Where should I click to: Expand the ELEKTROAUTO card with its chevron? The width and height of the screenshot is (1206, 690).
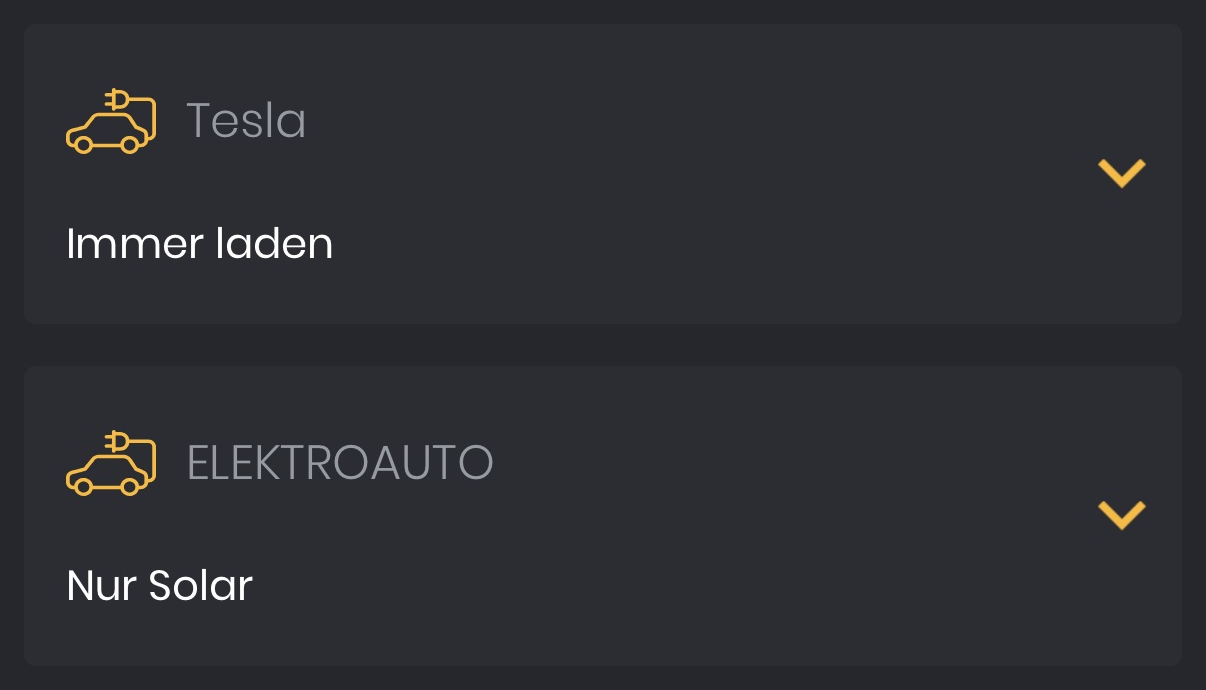point(1121,515)
